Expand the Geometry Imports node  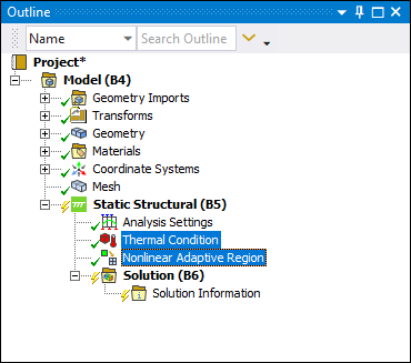pyautogui.click(x=45, y=98)
